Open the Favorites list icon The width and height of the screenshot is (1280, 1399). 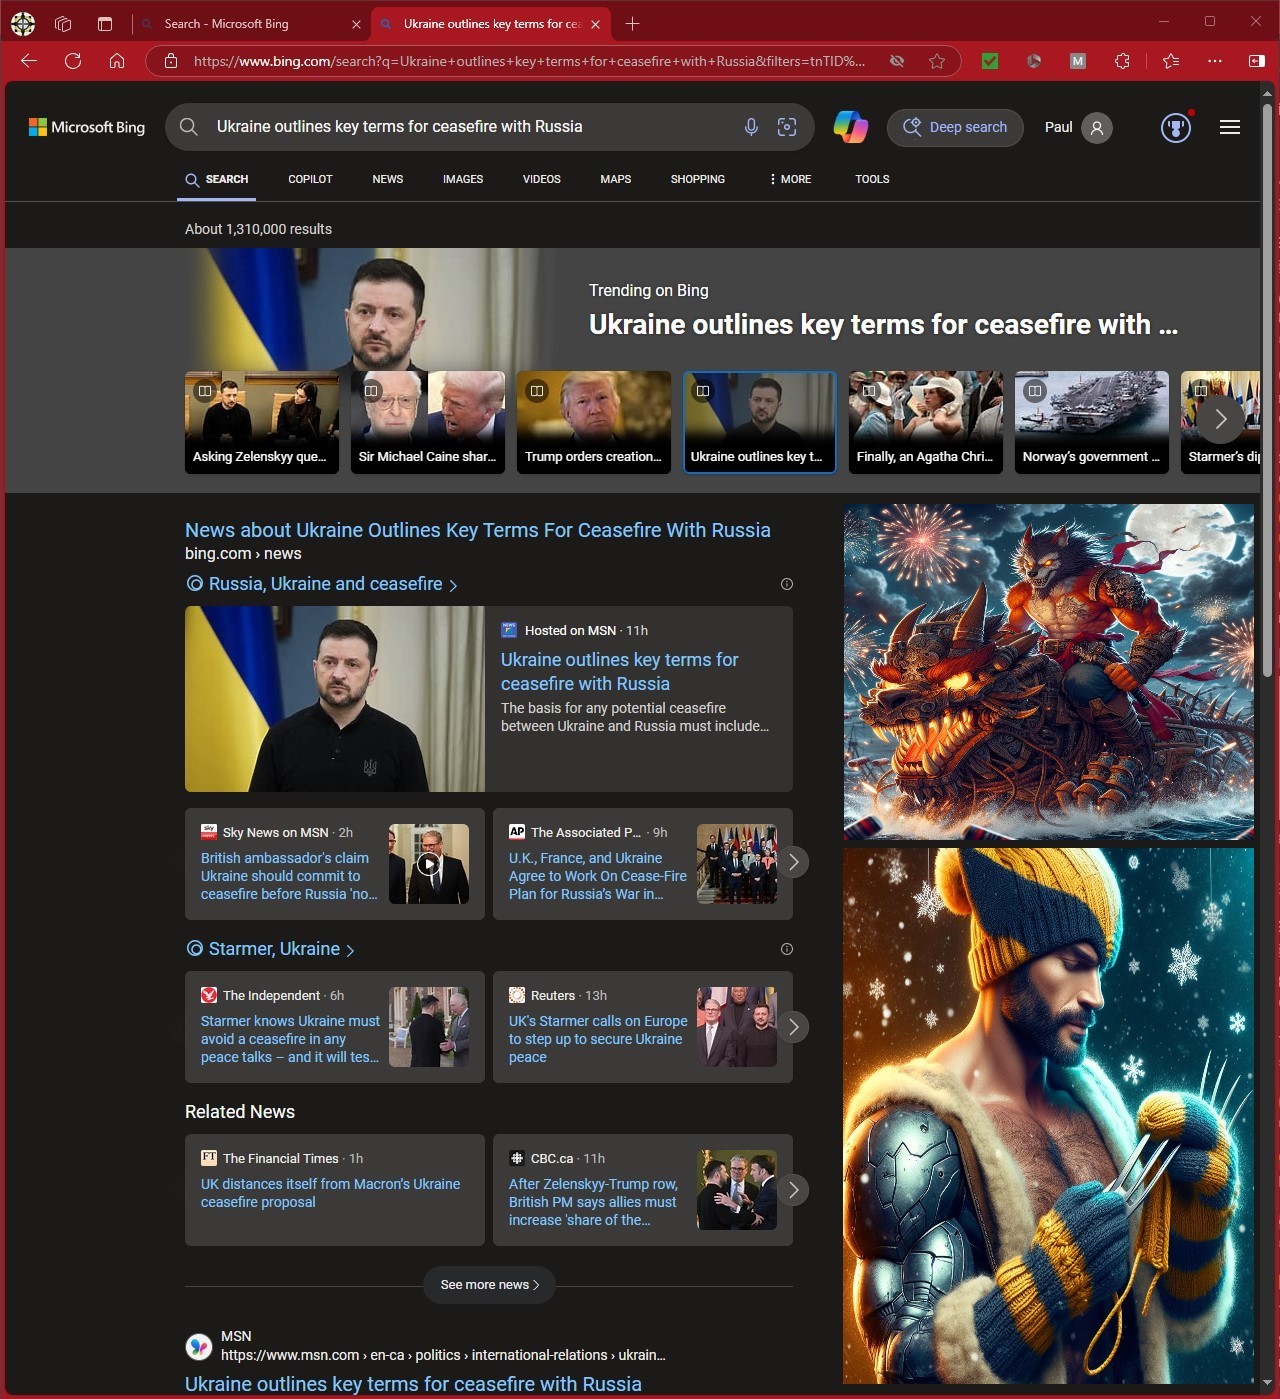pos(1171,61)
